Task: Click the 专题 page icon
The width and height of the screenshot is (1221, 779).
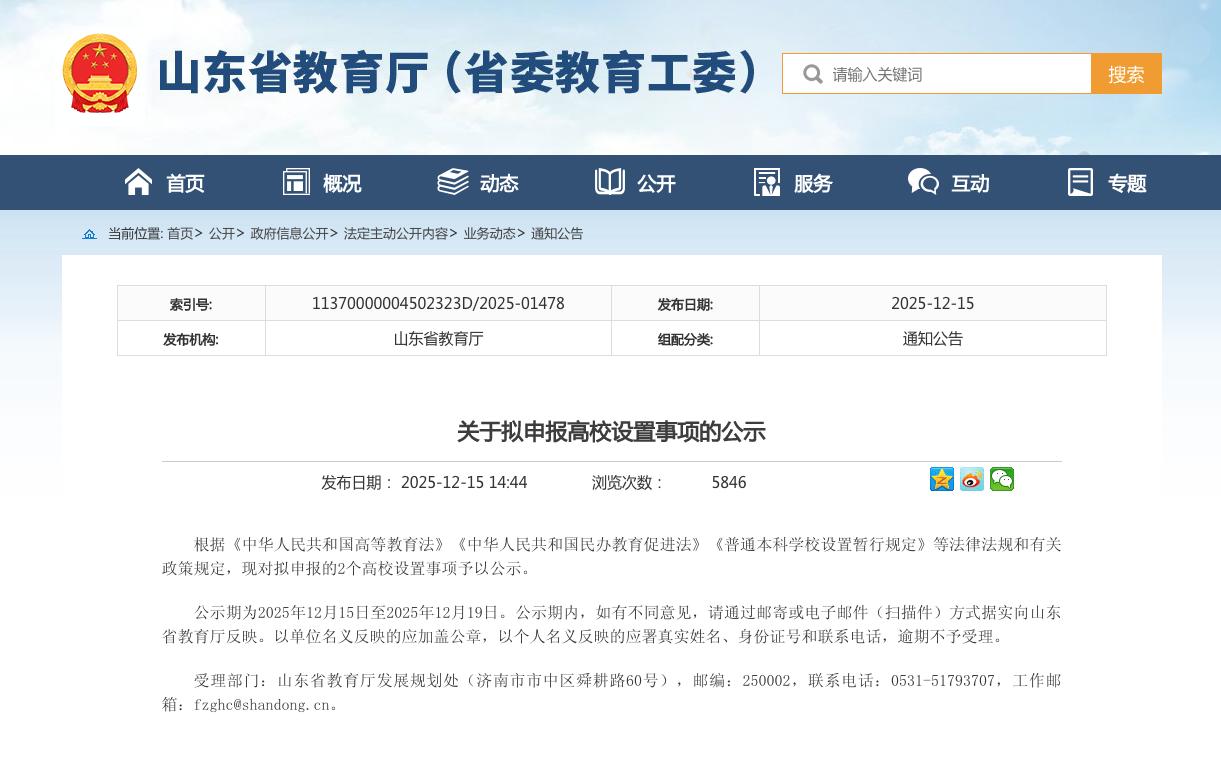Action: pyautogui.click(x=1081, y=182)
